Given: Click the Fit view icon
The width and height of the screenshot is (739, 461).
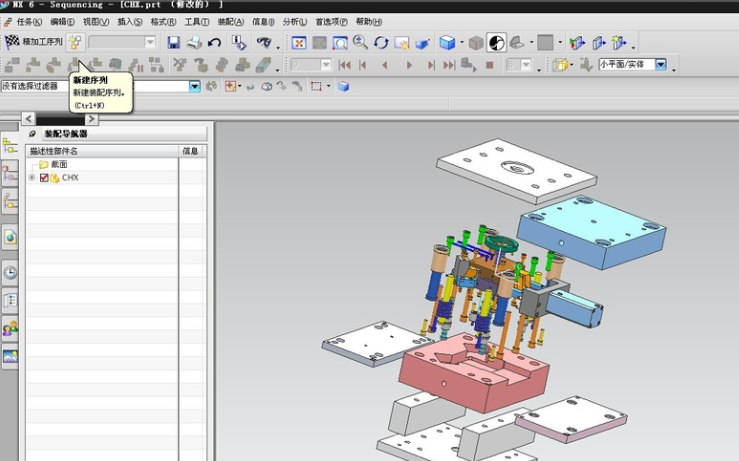Looking at the screenshot, I should tap(299, 42).
